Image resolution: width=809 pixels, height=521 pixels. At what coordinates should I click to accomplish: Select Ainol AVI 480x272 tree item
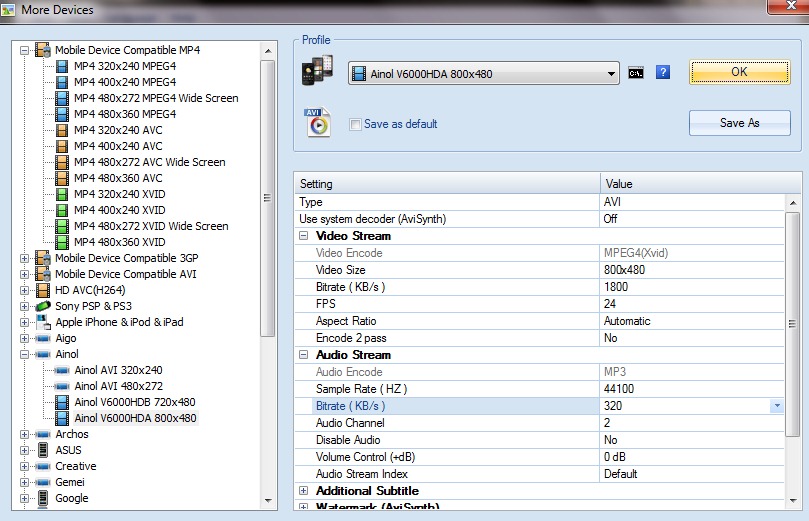tap(119, 386)
